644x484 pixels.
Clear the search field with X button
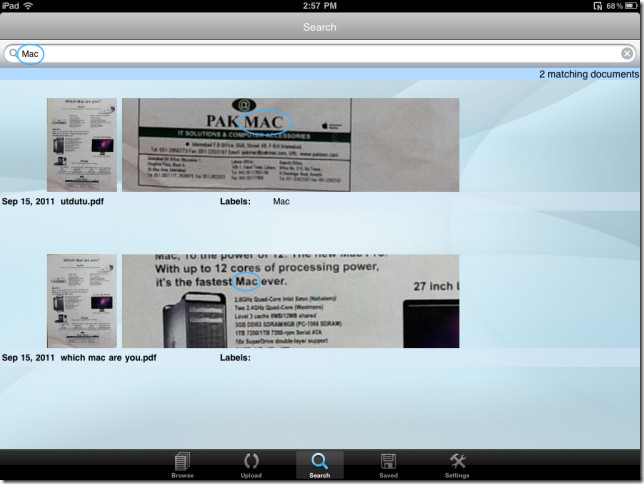(x=627, y=53)
